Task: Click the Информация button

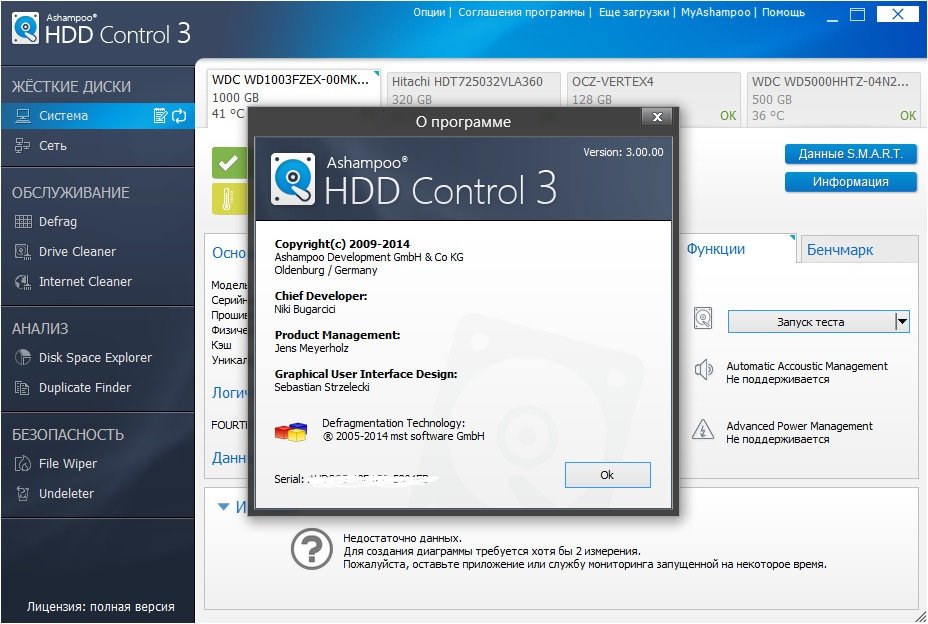Action: pos(850,182)
